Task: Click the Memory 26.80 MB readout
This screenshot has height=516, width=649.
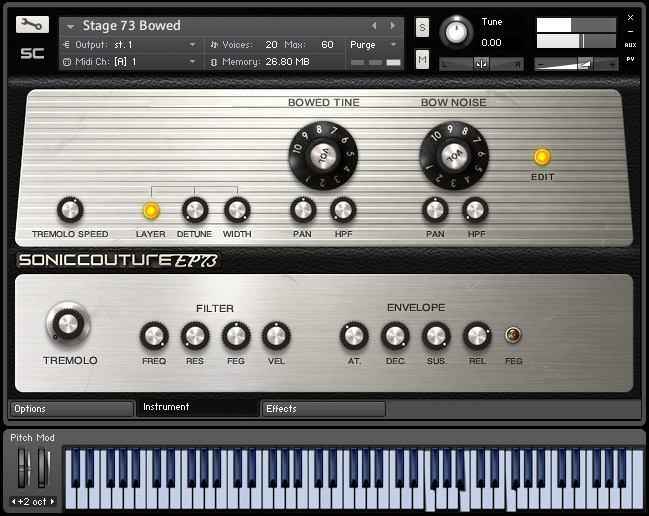Action: [287, 62]
